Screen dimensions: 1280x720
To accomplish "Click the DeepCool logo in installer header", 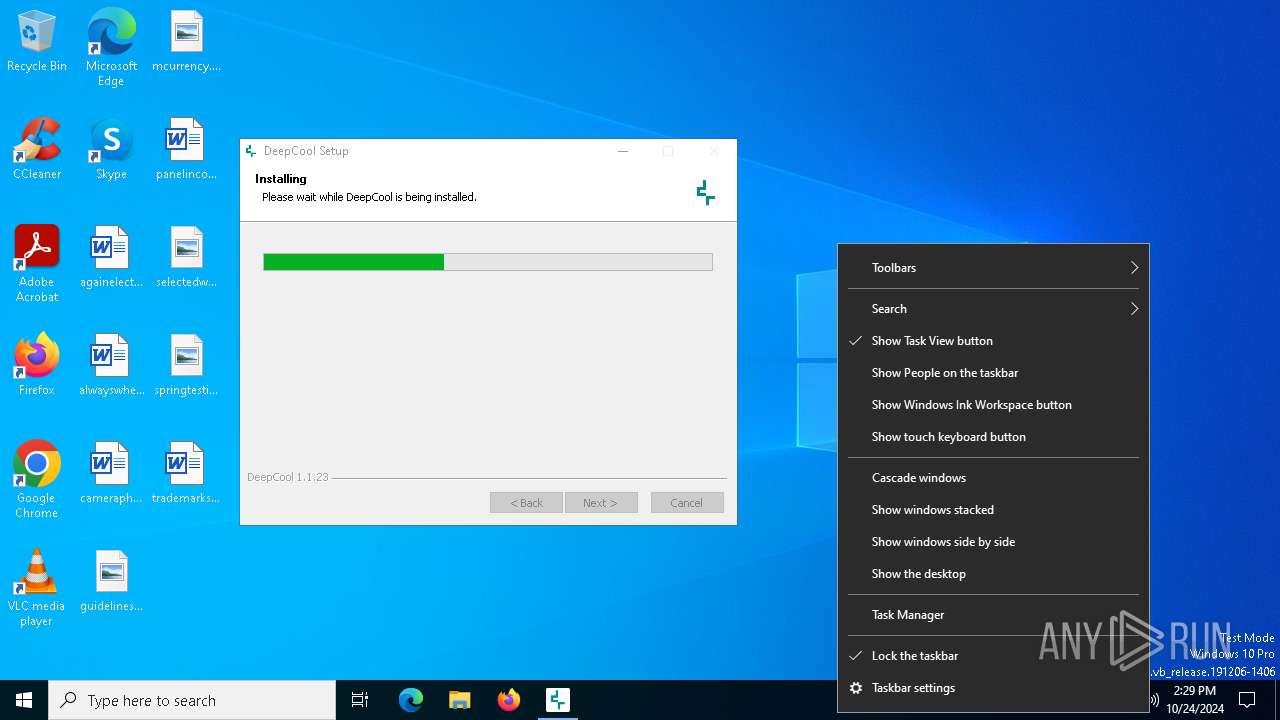I will click(x=706, y=192).
